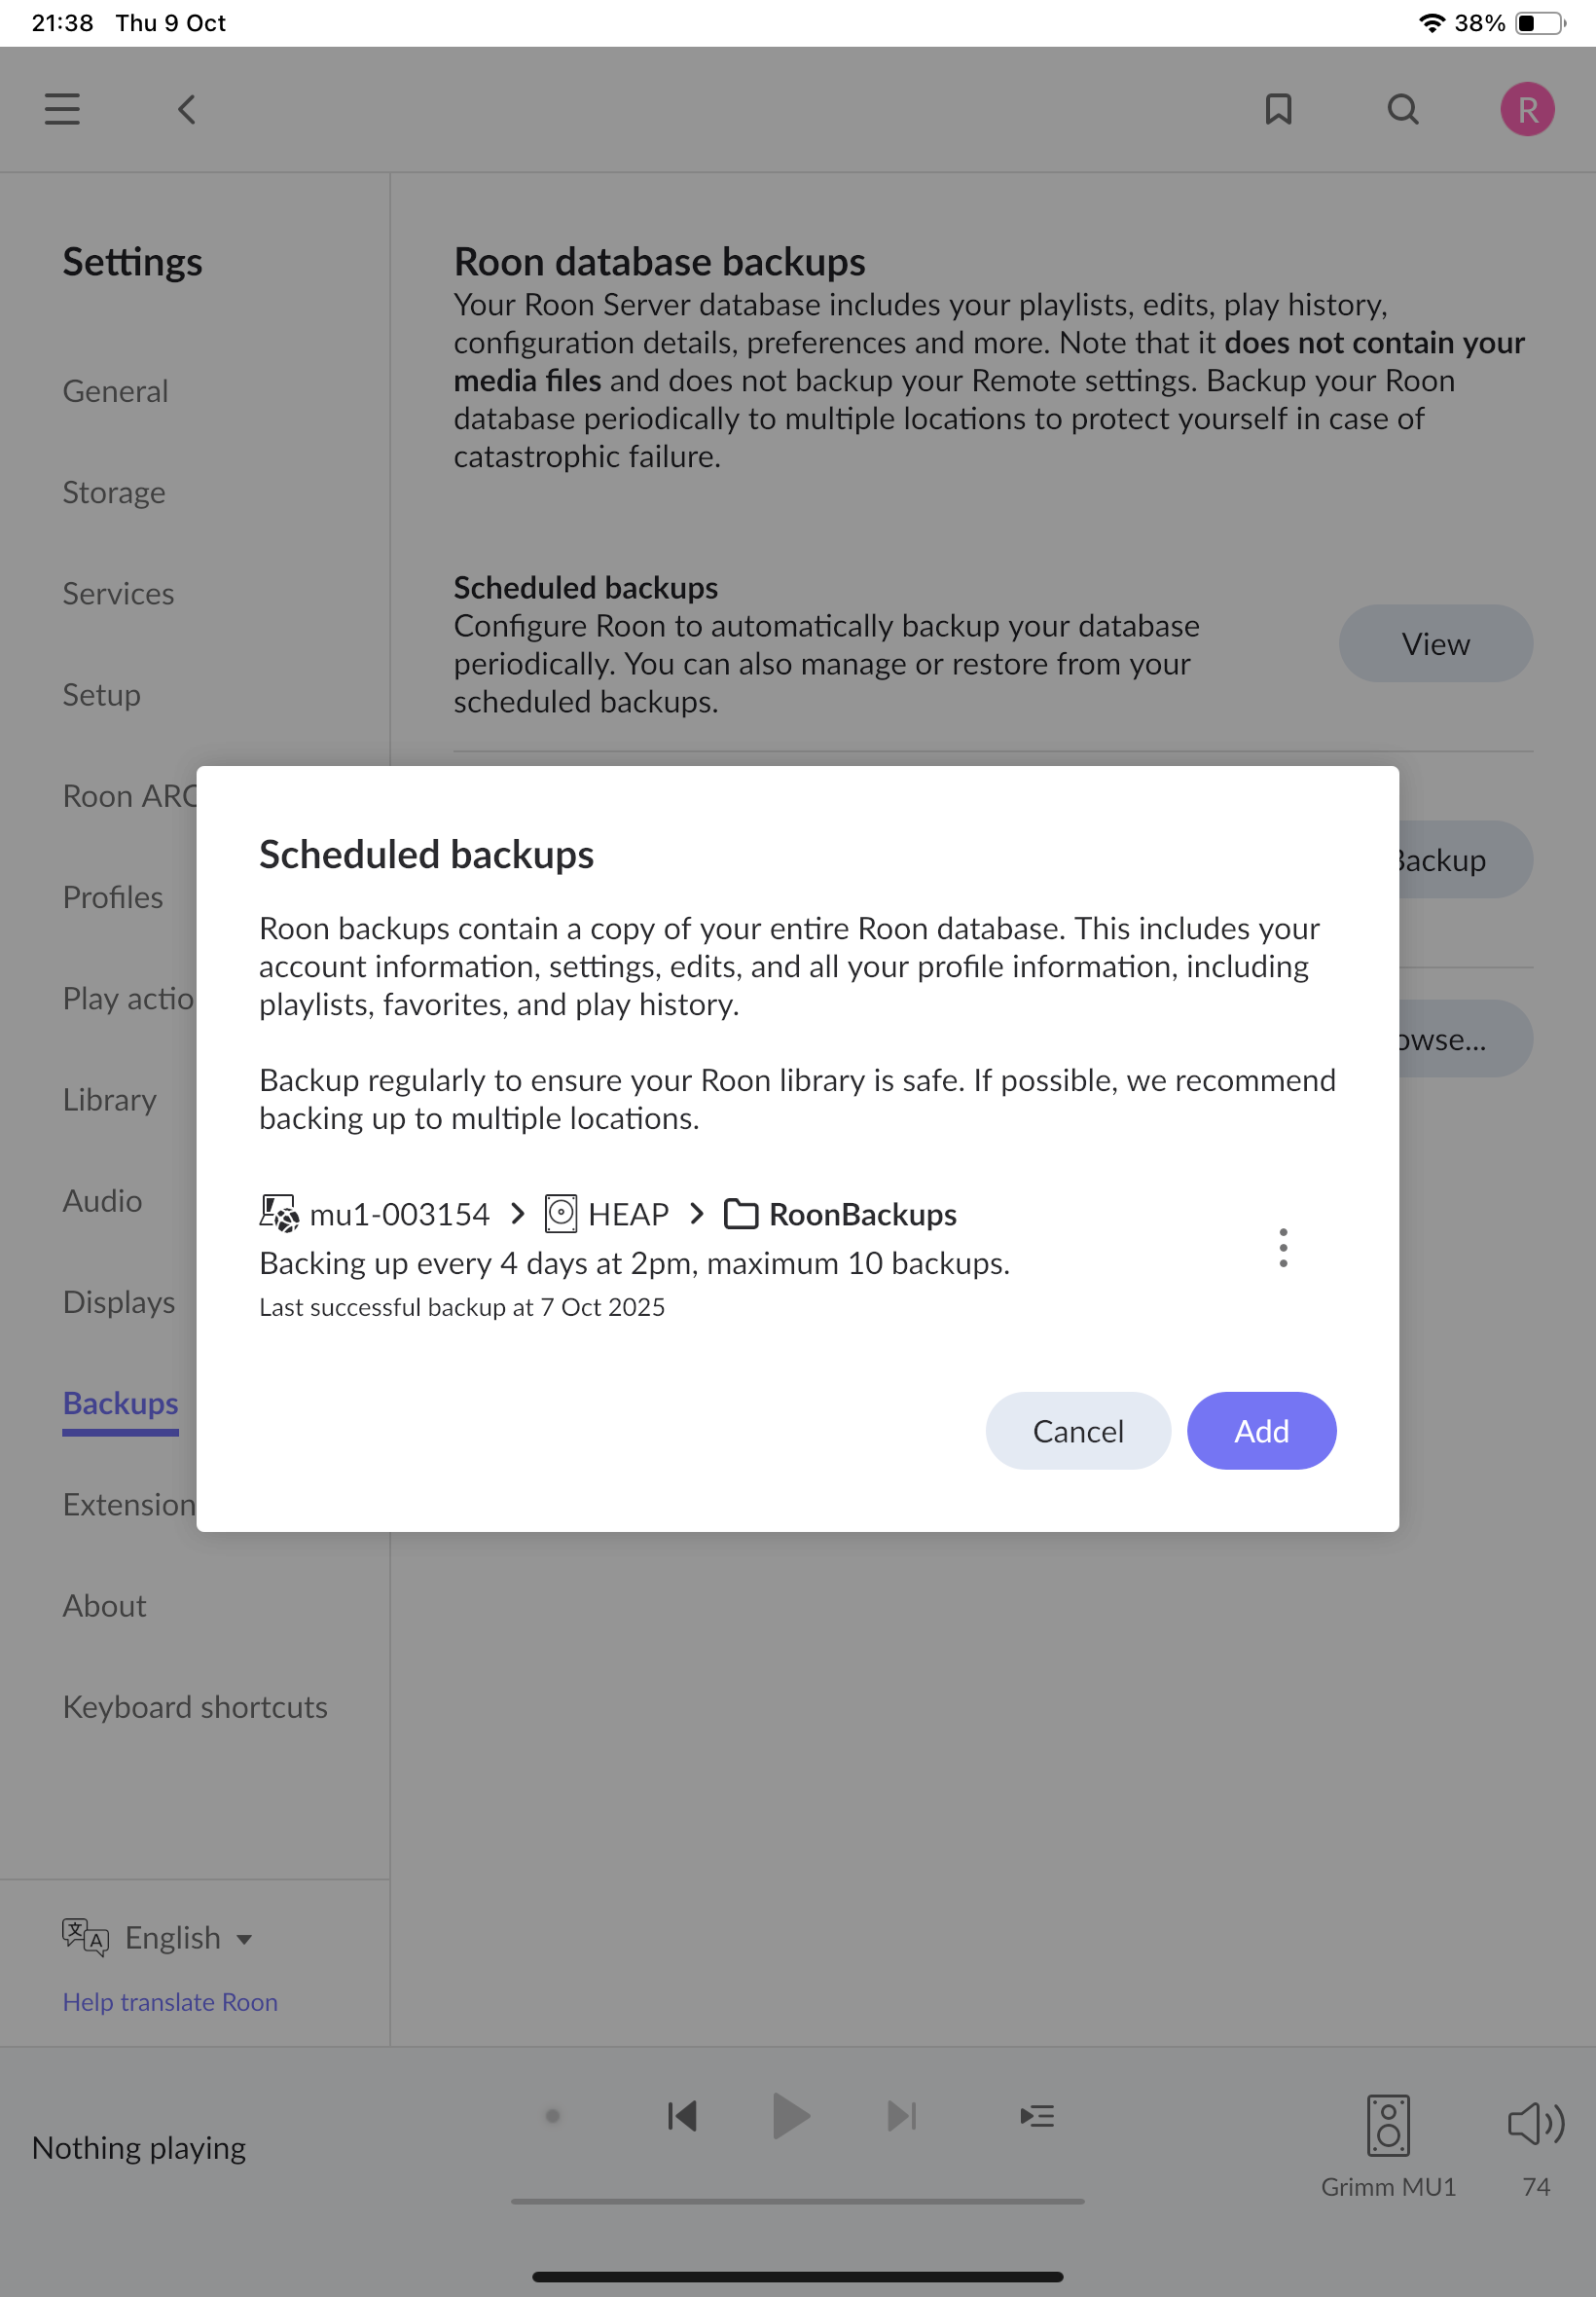Open the bookmarks icon

click(1278, 109)
